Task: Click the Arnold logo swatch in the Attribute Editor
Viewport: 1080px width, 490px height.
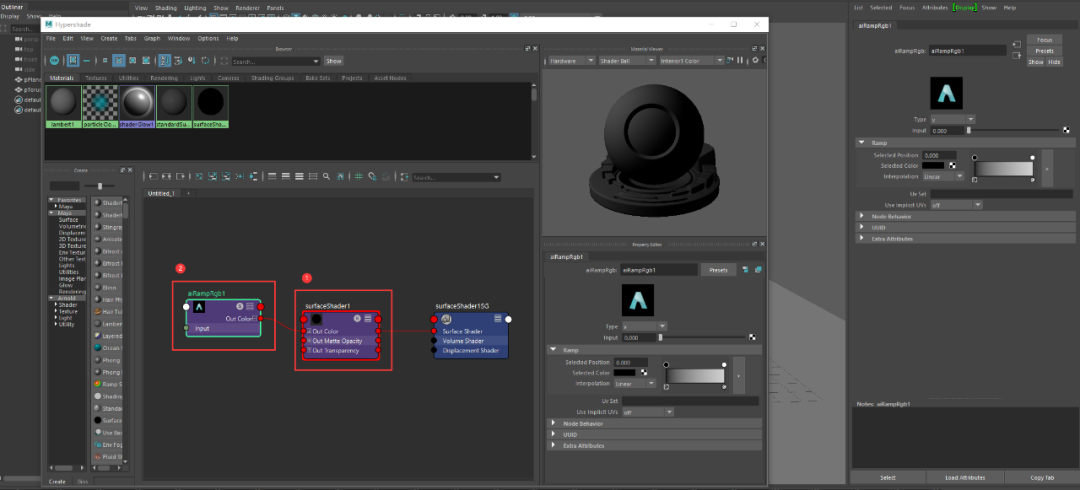Action: pyautogui.click(x=946, y=93)
